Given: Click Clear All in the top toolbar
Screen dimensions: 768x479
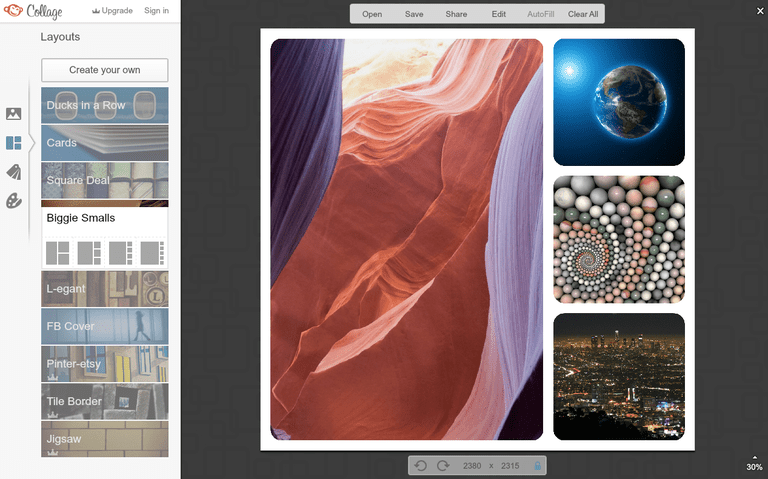Looking at the screenshot, I should tap(583, 14).
